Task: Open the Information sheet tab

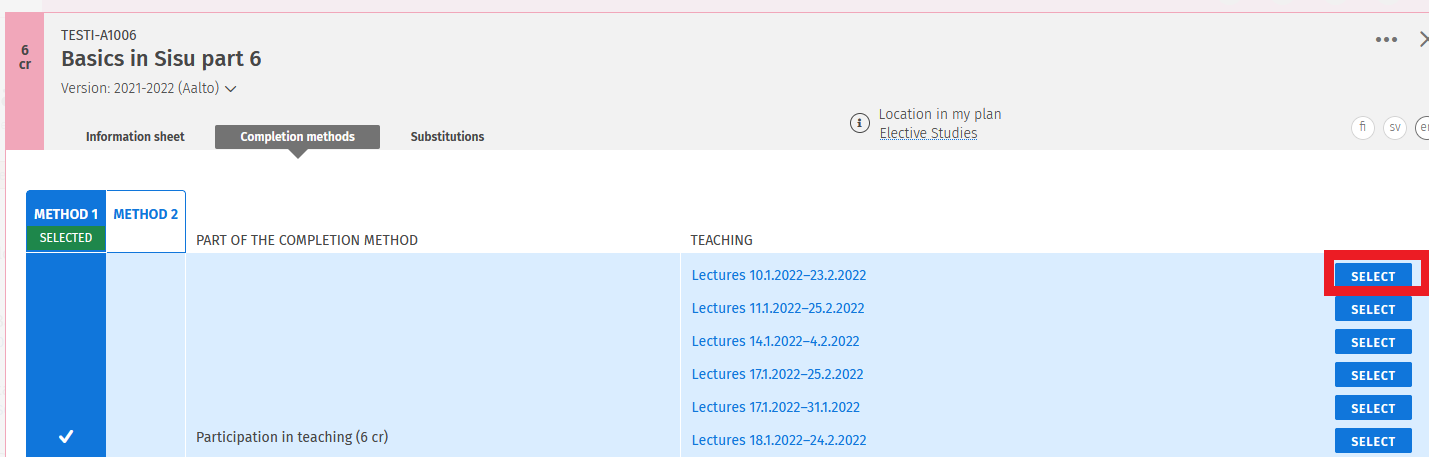Action: [135, 137]
